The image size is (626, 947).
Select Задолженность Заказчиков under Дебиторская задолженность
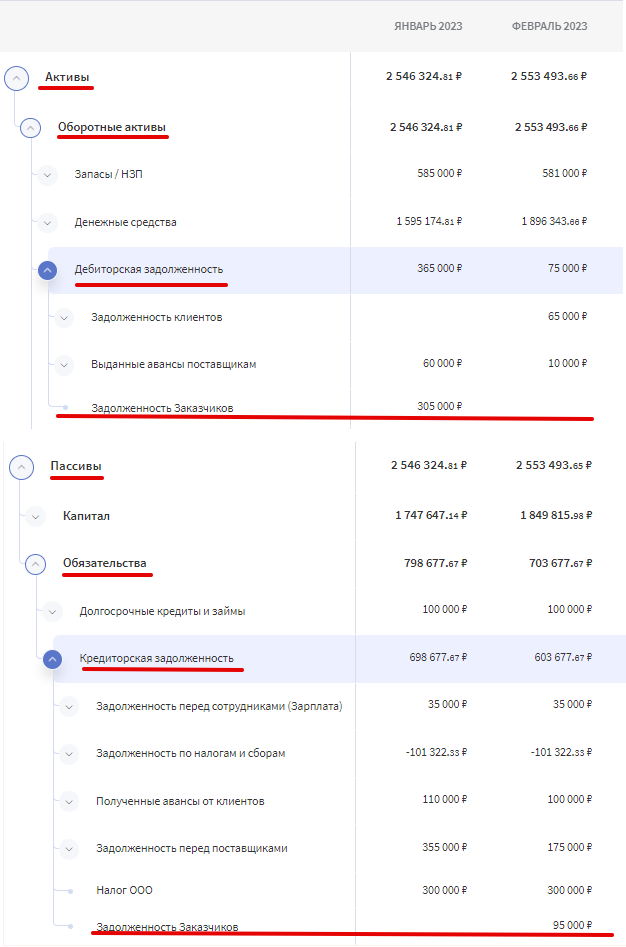pos(162,408)
